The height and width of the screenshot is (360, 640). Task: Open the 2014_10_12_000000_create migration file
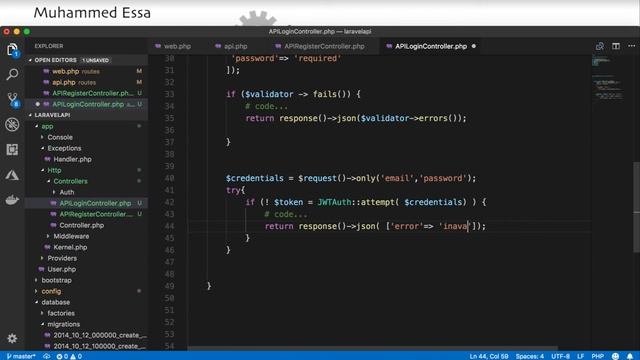(87, 335)
